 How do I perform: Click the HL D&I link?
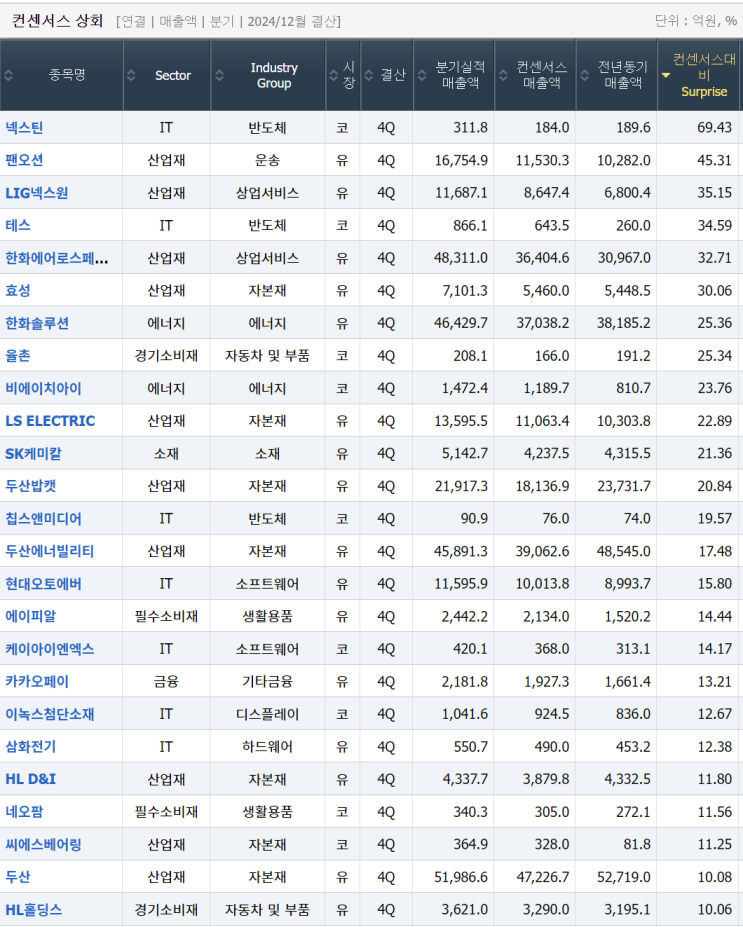tap(31, 779)
